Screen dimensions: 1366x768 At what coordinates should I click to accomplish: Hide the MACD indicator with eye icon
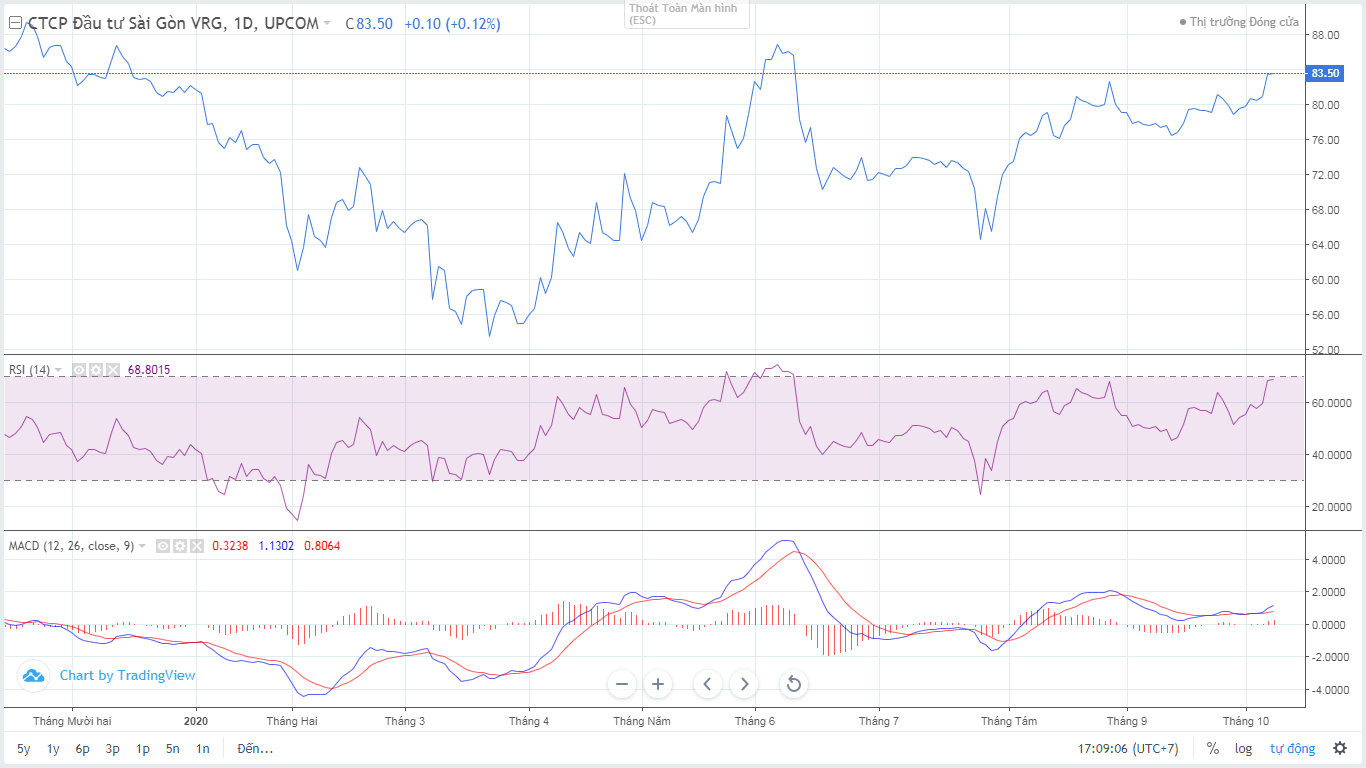click(163, 546)
